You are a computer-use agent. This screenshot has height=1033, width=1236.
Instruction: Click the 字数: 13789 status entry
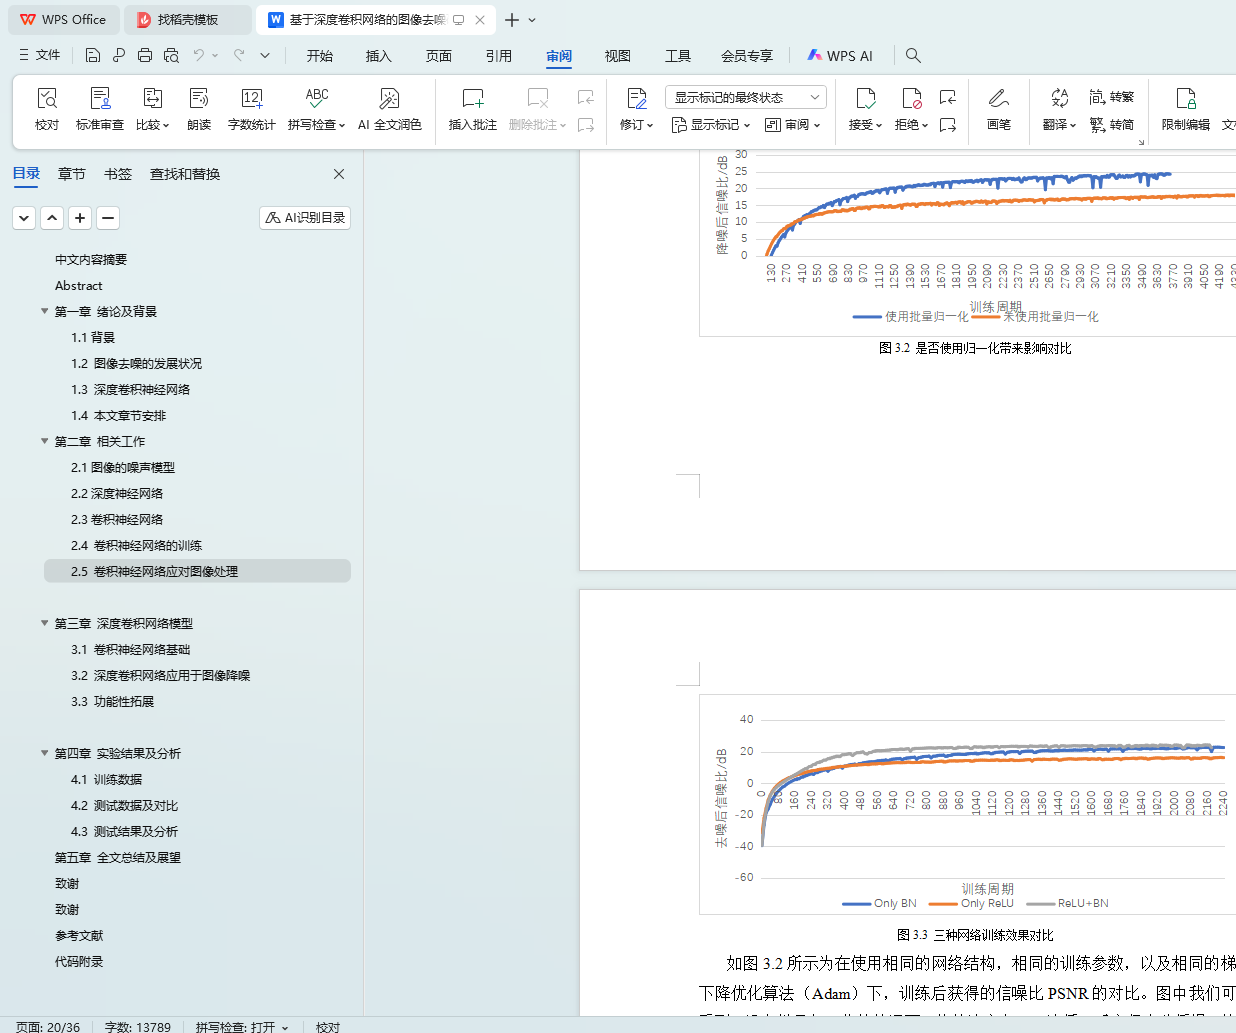coord(138,1027)
